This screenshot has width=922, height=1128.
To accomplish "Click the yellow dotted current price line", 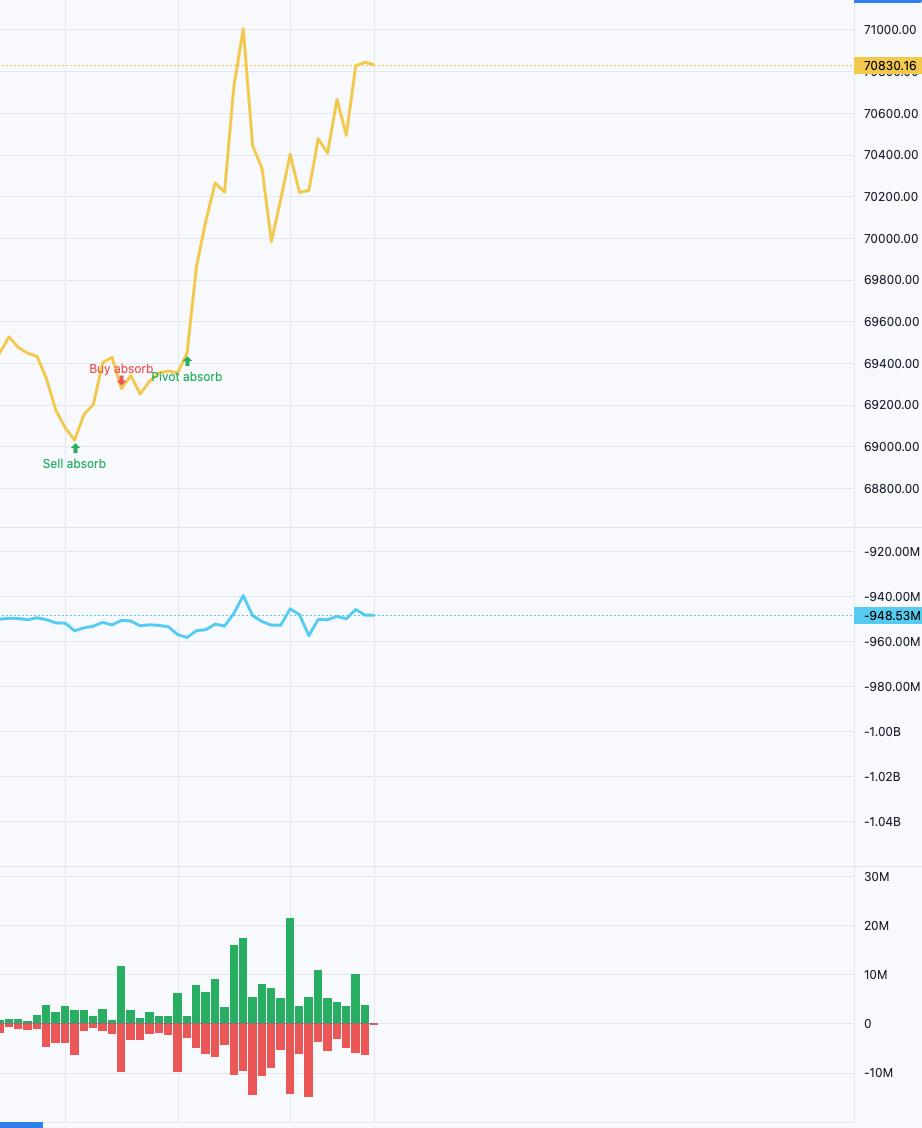I will pyautogui.click(x=600, y=66).
